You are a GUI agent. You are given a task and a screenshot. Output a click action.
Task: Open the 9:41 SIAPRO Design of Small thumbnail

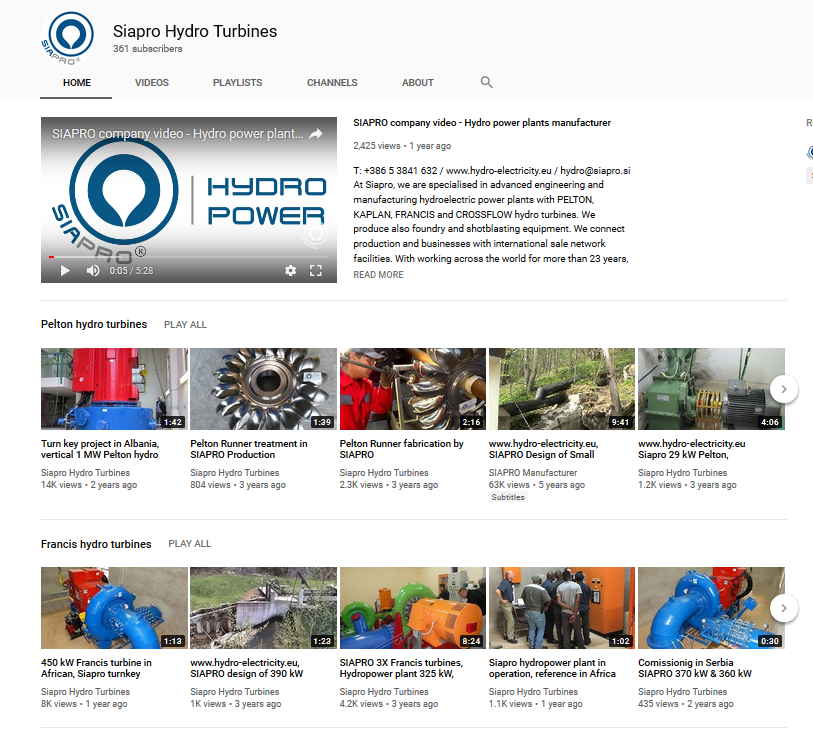[562, 389]
